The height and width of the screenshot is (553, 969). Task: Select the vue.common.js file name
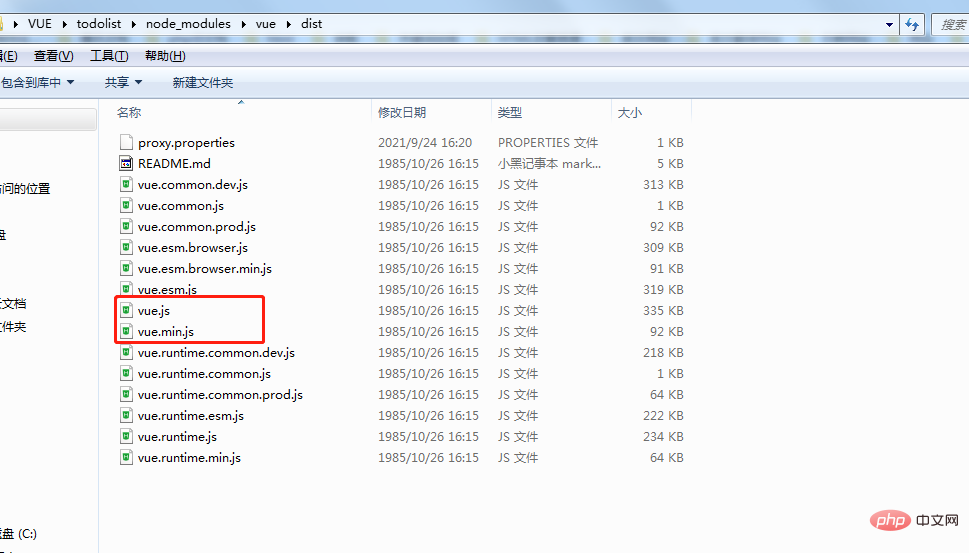(x=180, y=206)
